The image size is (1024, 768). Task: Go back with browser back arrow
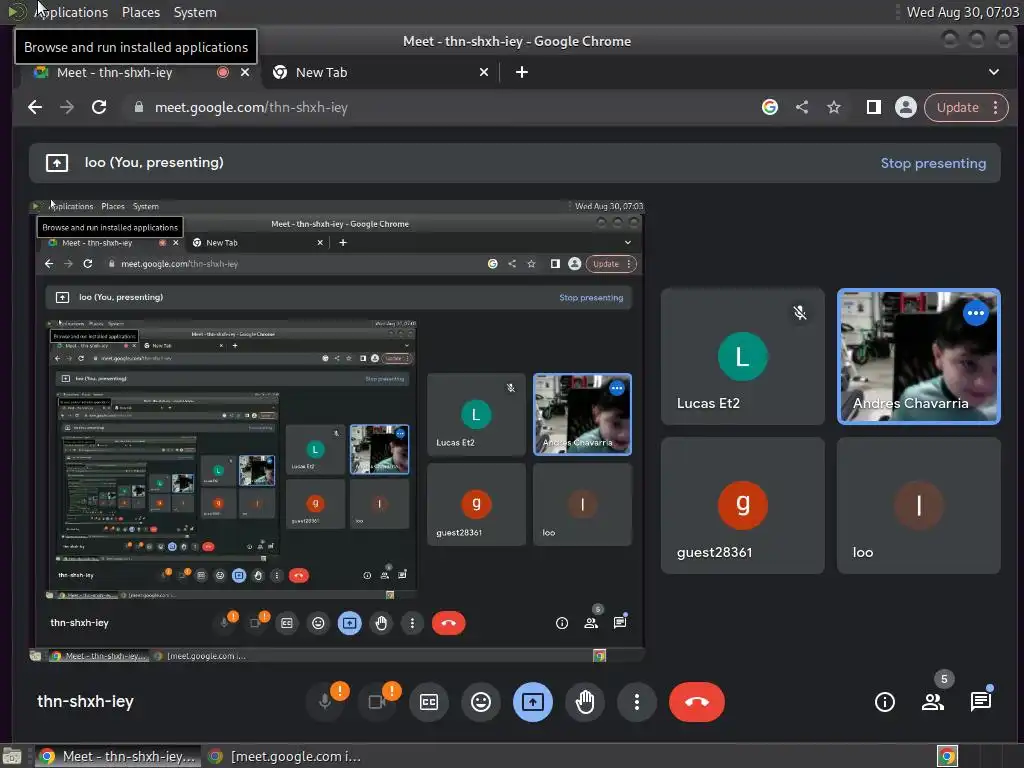pyautogui.click(x=35, y=107)
